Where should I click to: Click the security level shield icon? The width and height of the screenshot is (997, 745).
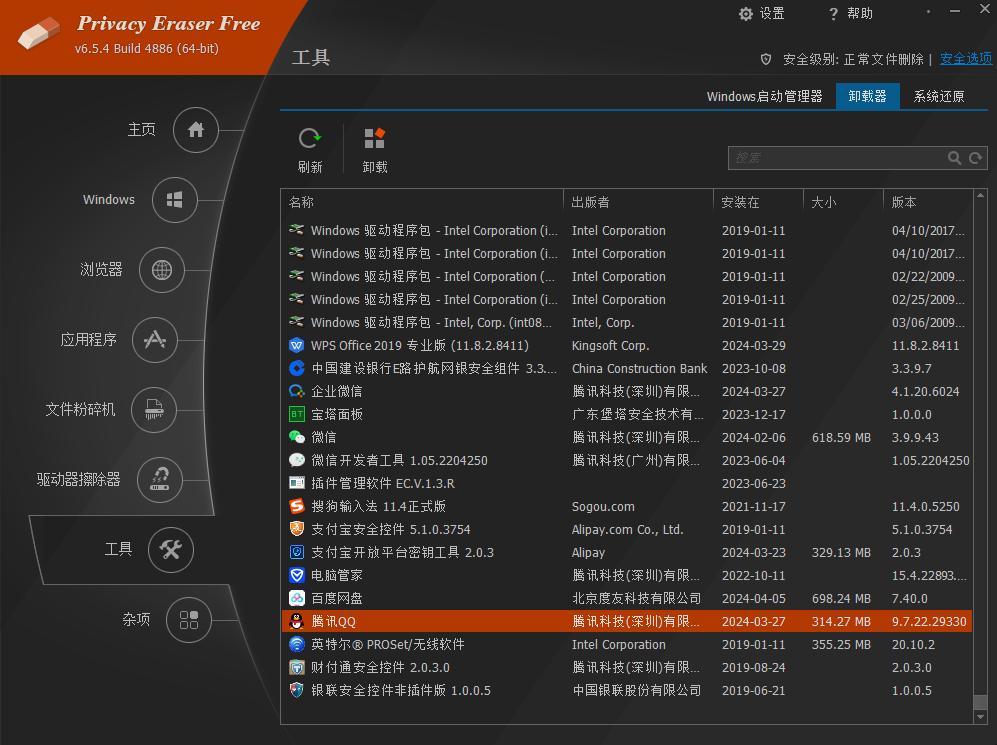pyautogui.click(x=766, y=59)
